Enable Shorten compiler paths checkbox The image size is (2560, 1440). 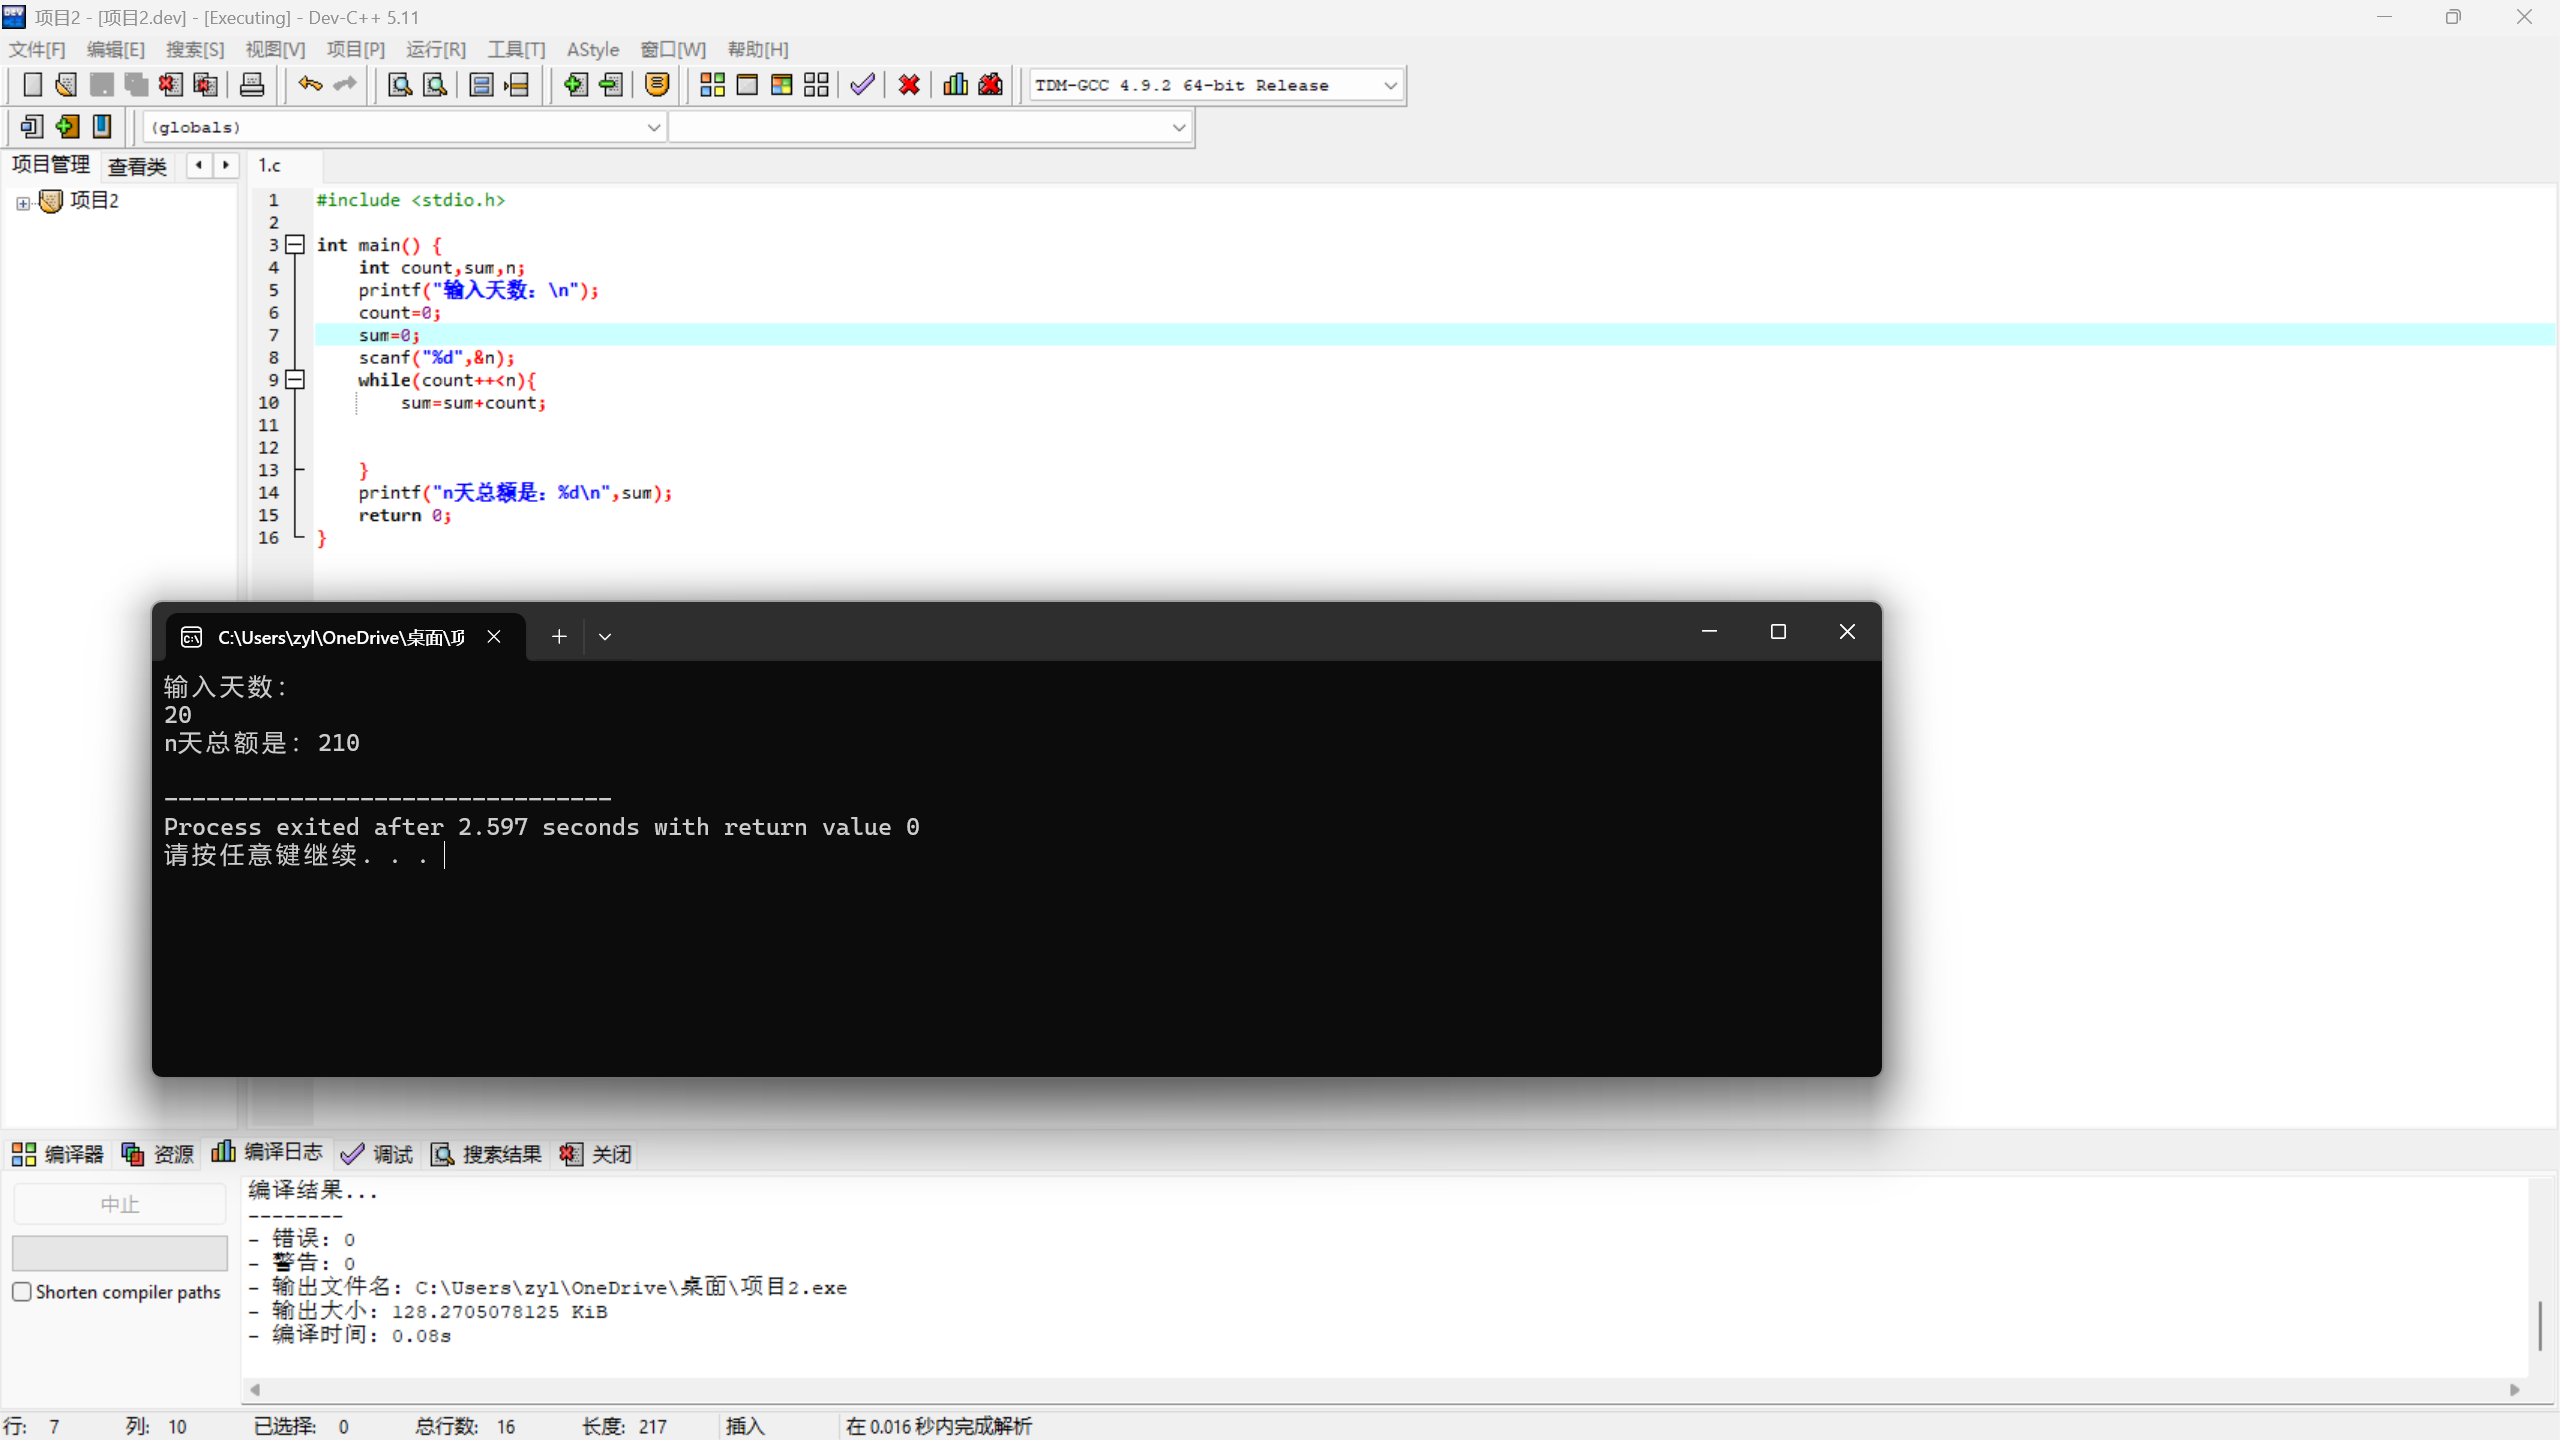pyautogui.click(x=22, y=1291)
